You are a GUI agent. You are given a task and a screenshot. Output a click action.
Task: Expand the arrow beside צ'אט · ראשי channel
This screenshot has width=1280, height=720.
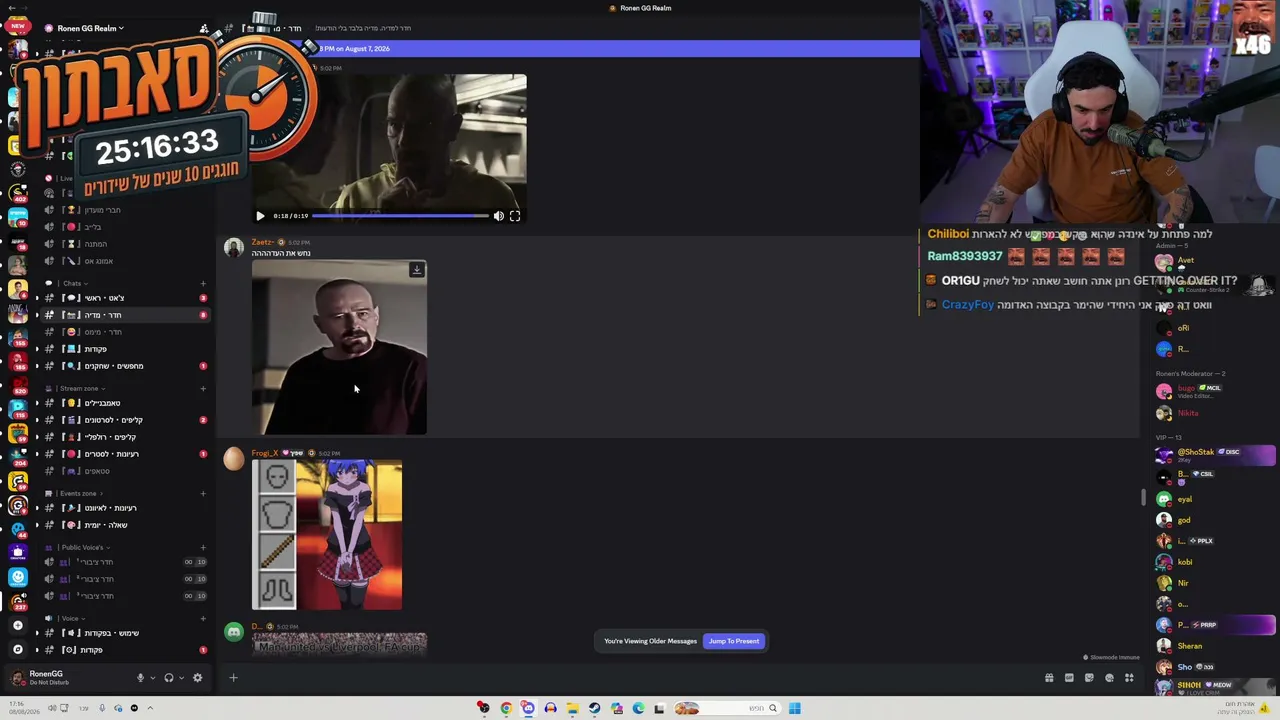[x=37, y=298]
